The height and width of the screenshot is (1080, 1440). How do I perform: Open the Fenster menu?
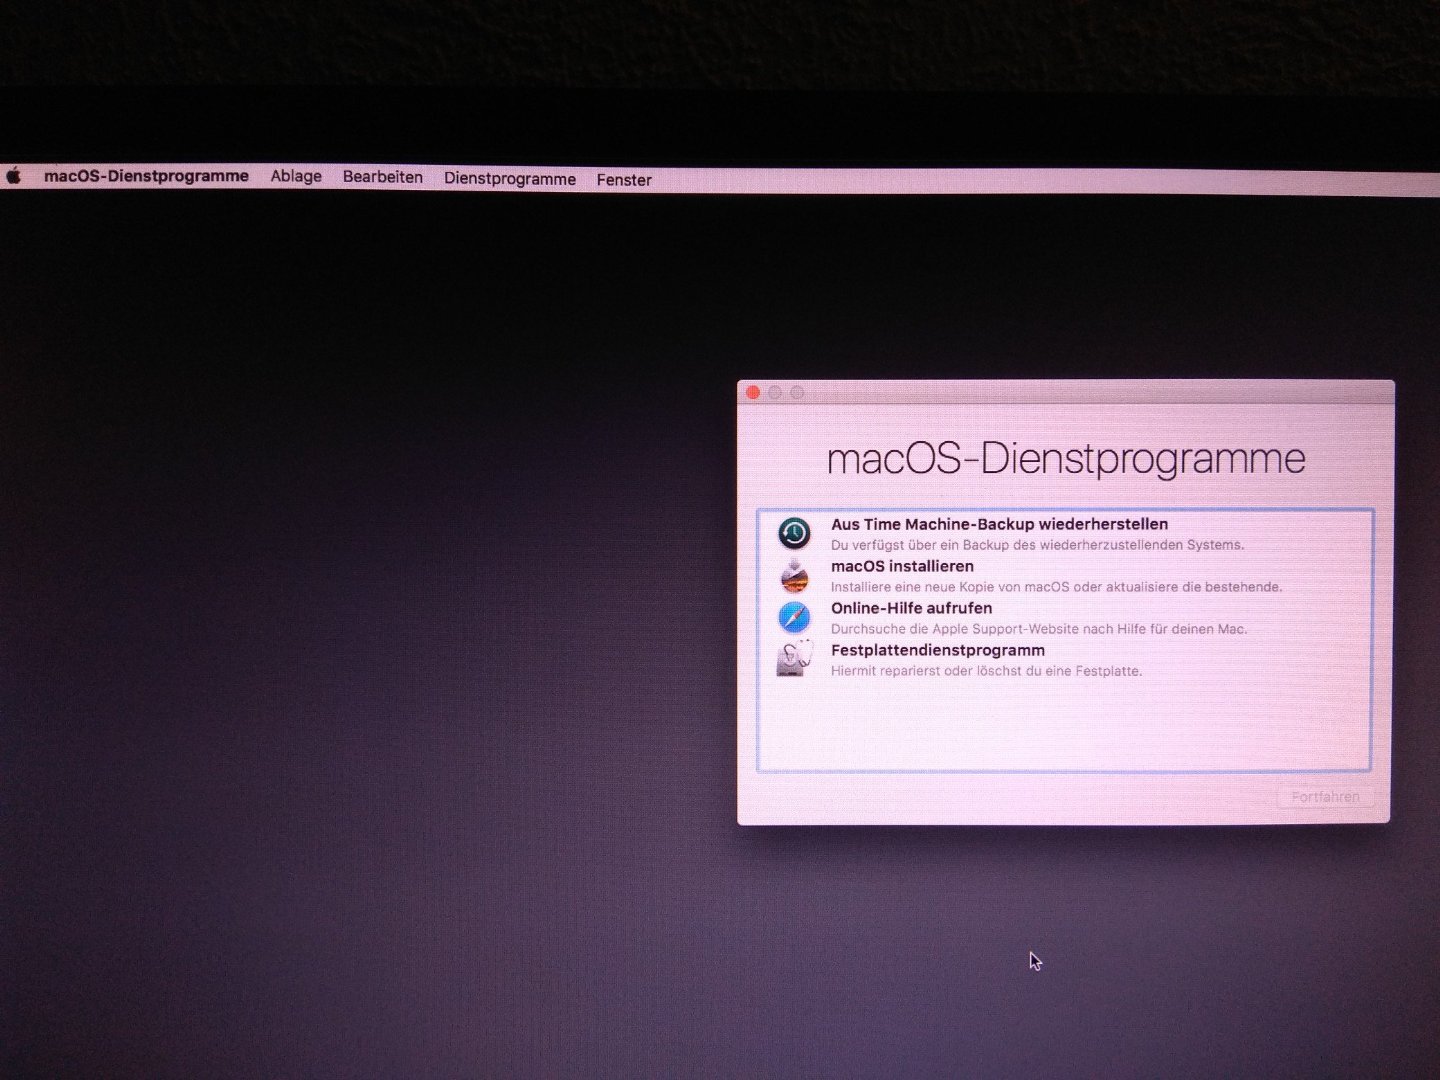624,180
